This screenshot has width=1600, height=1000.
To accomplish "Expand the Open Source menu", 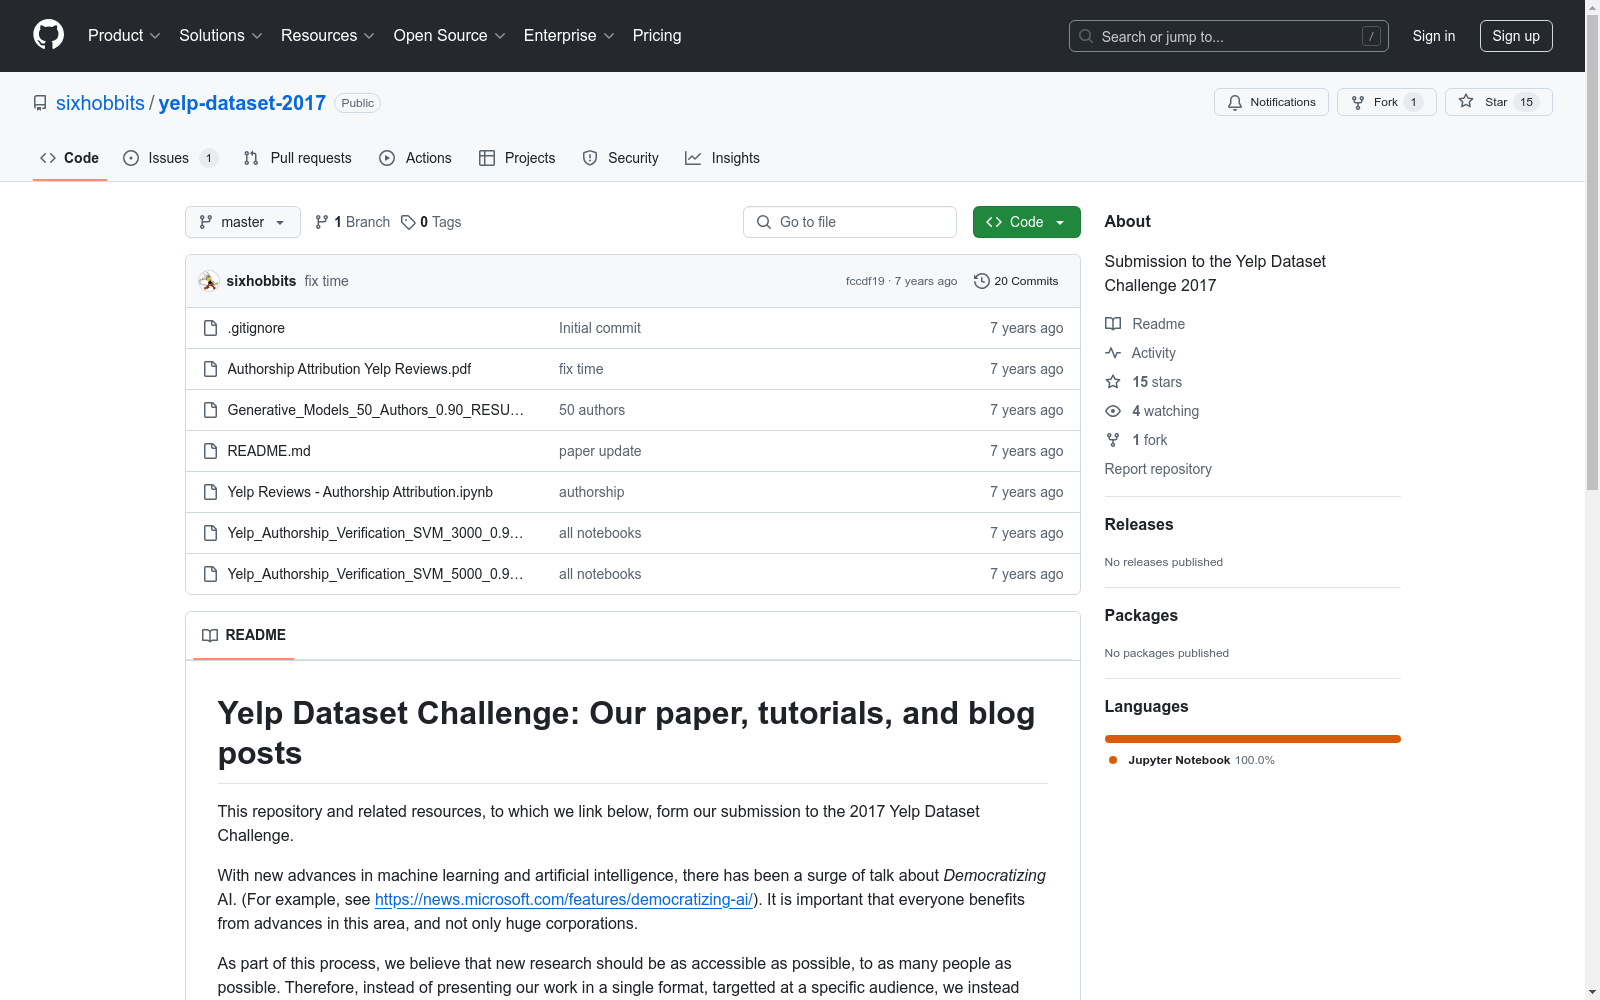I will tap(450, 35).
